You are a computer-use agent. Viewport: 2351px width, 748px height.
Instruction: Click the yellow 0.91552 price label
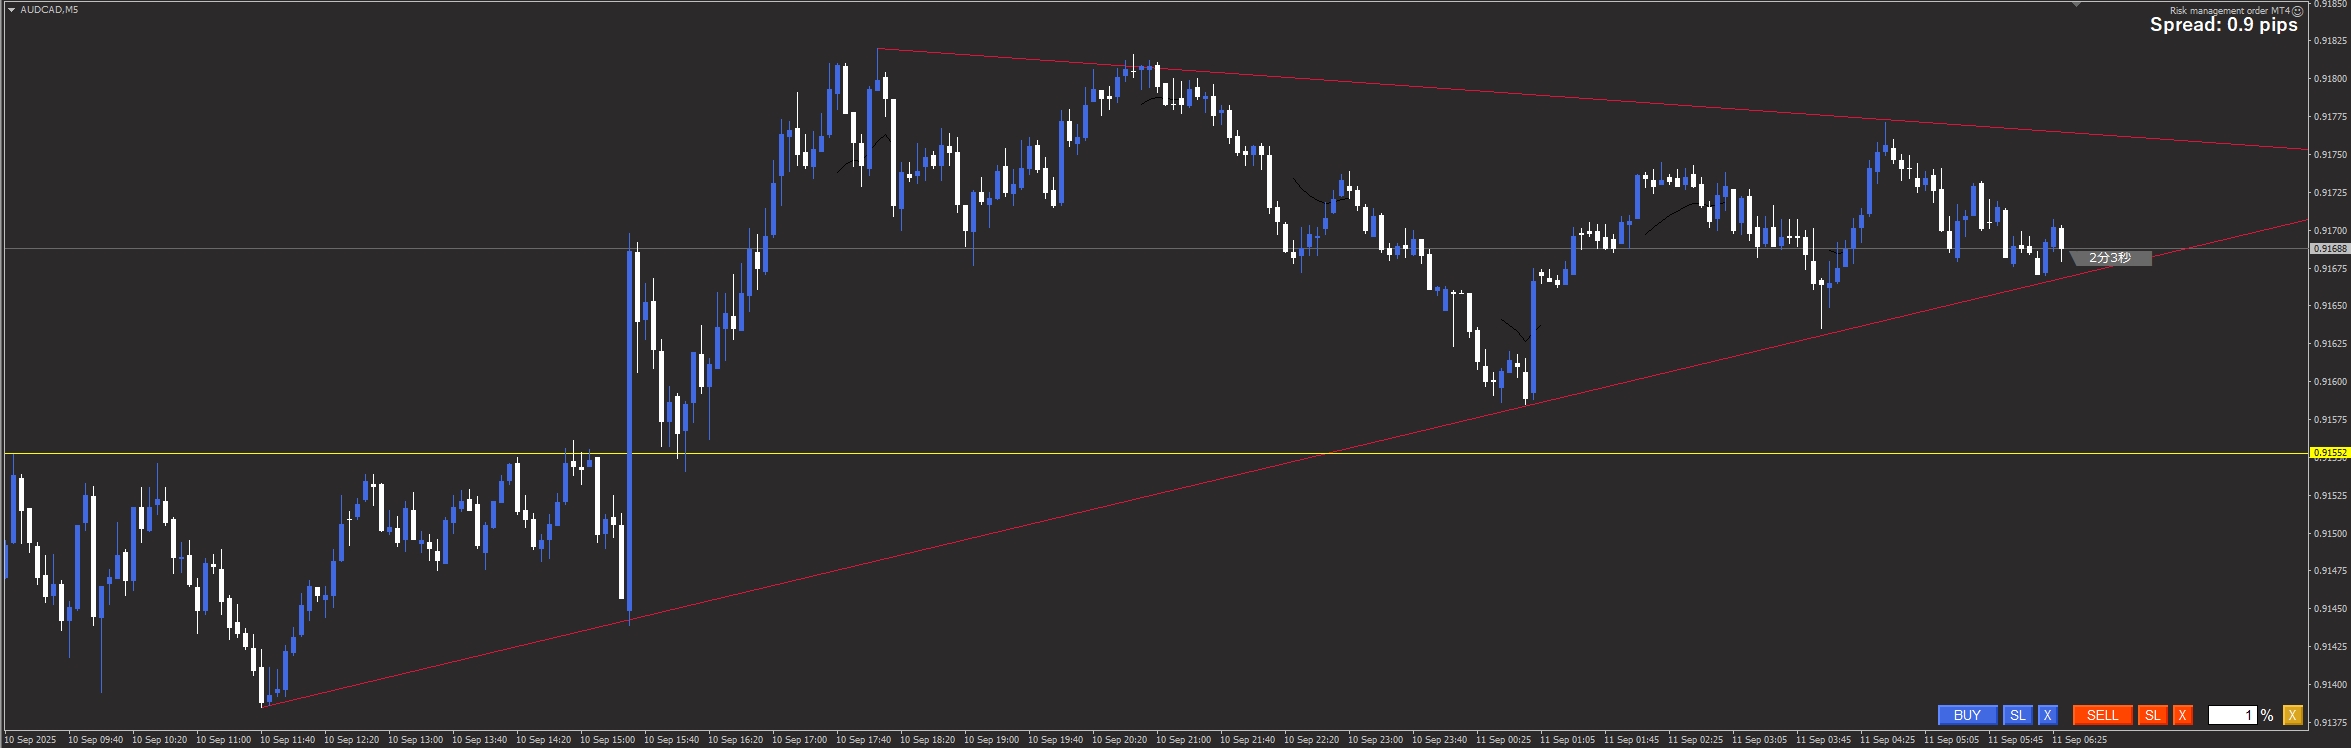[2329, 453]
